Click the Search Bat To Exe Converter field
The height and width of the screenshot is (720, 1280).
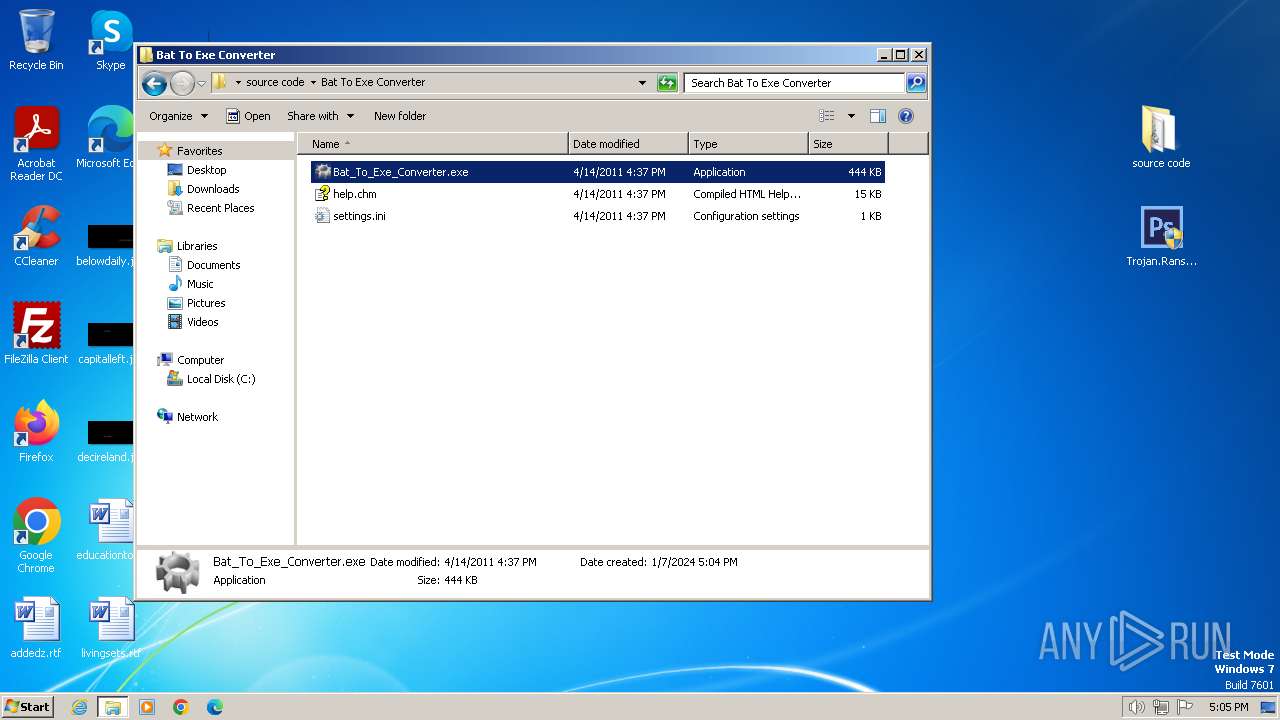click(794, 83)
